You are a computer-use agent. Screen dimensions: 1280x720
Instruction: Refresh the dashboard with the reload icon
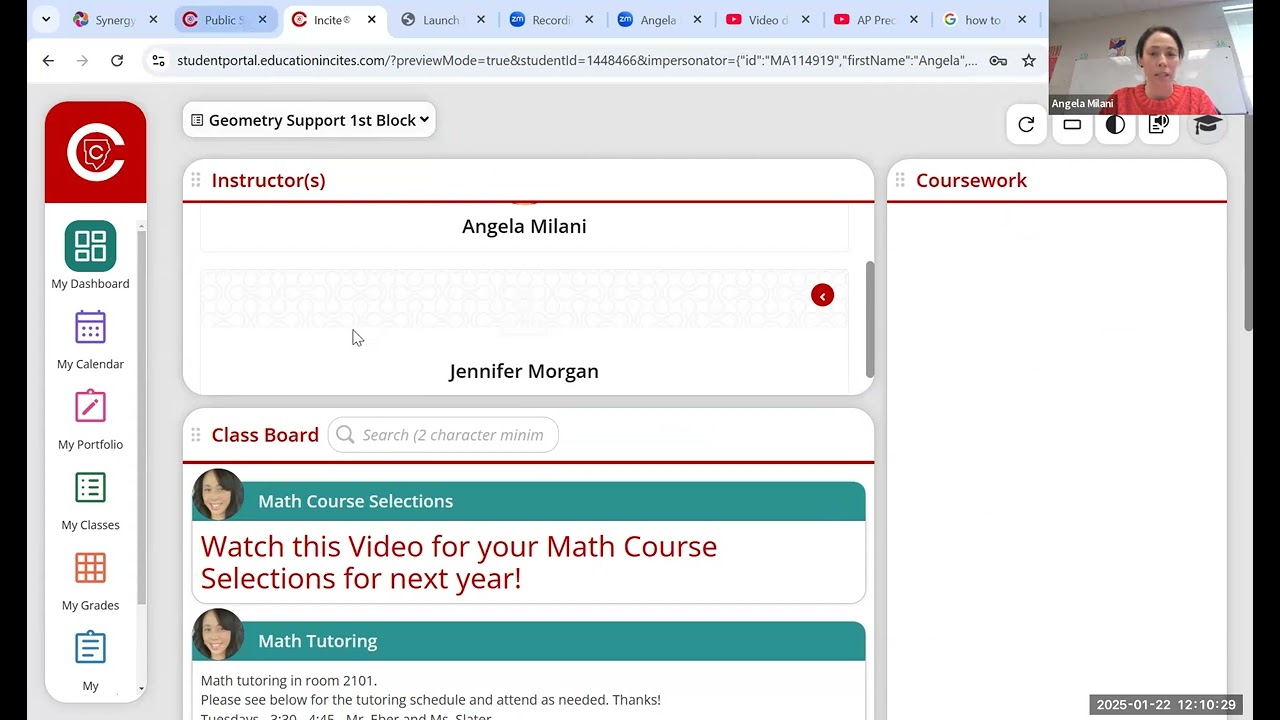[1026, 124]
